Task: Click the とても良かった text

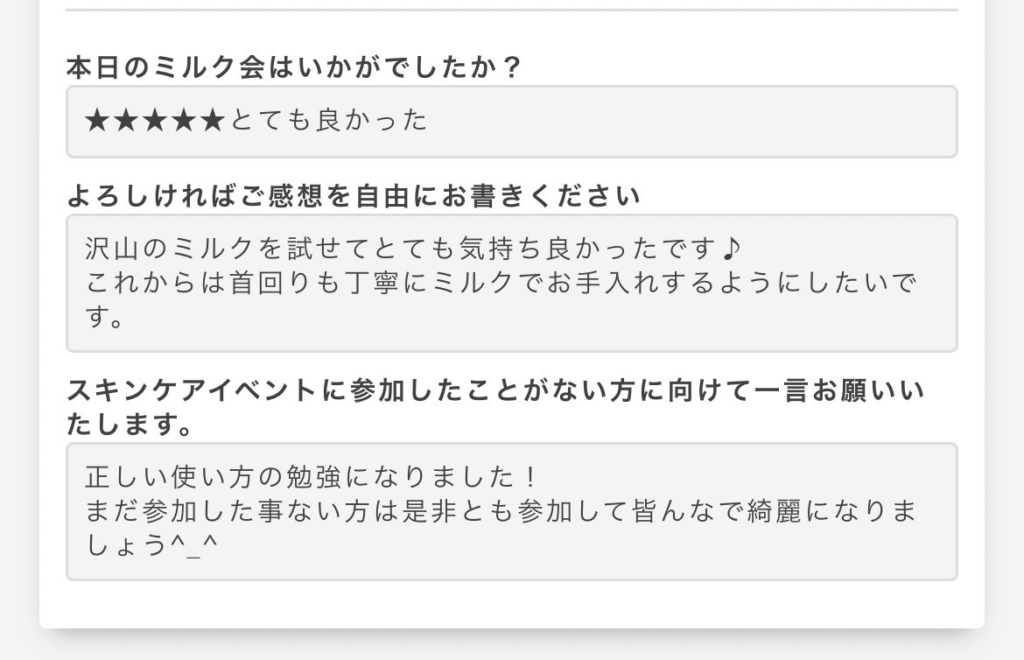Action: point(329,120)
